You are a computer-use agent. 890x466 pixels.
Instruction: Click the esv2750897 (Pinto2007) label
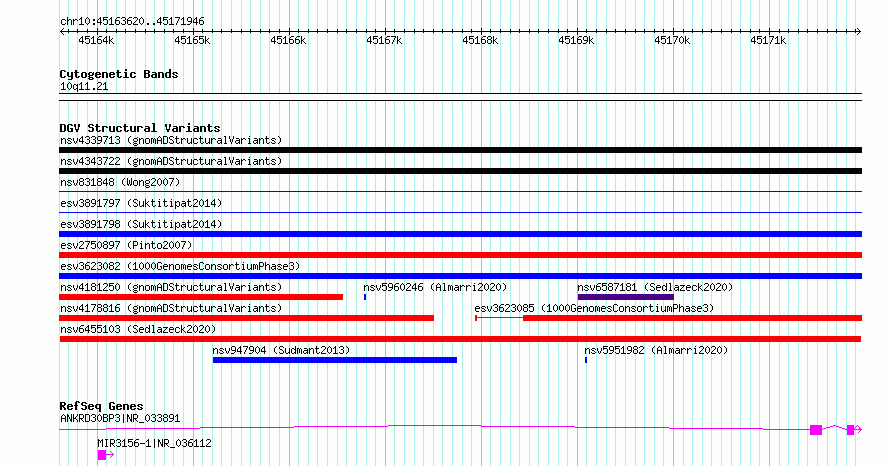pyautogui.click(x=126, y=245)
